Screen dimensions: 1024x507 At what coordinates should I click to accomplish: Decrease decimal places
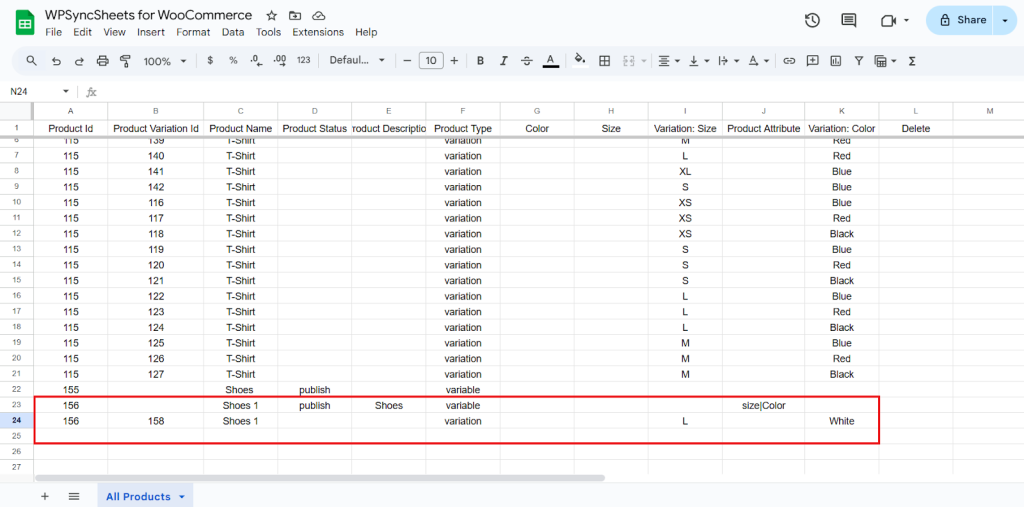pos(256,60)
